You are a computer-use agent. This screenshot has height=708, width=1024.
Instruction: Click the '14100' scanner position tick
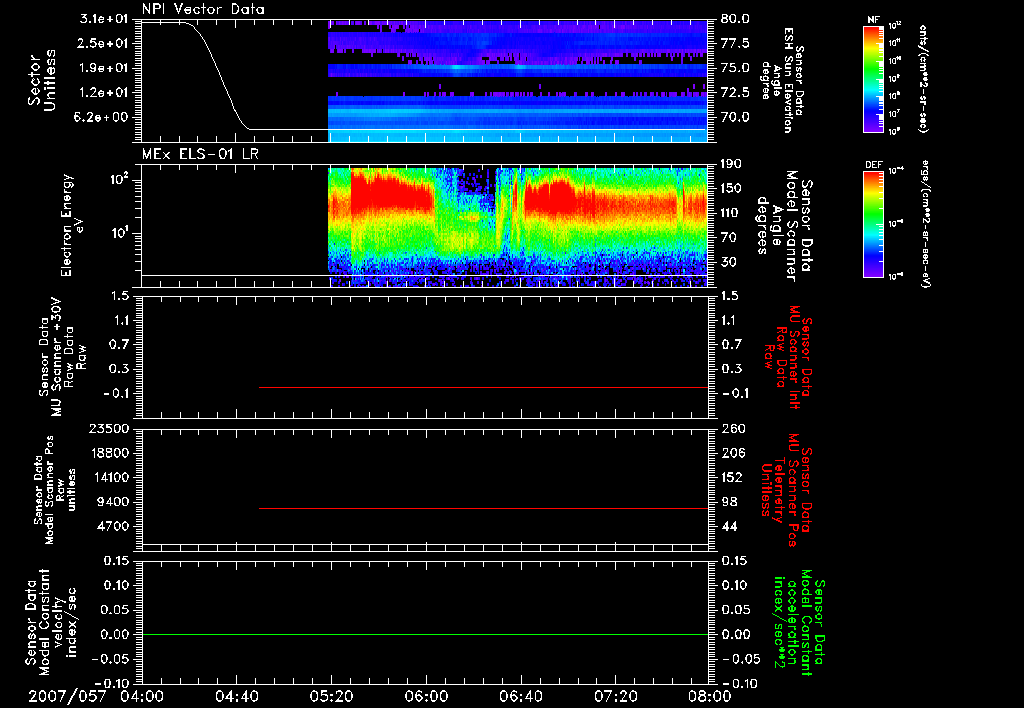(x=109, y=477)
